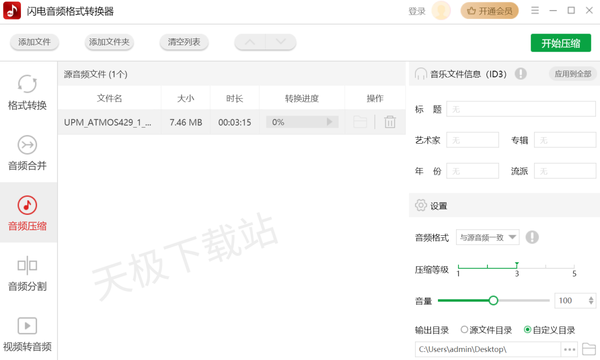Viewport: 600px width, 360px height.
Task: Click the 开通会员 VIP button
Action: (489, 11)
